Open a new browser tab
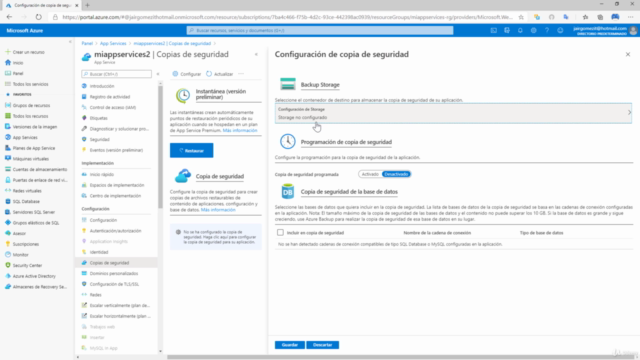 click(87, 5)
